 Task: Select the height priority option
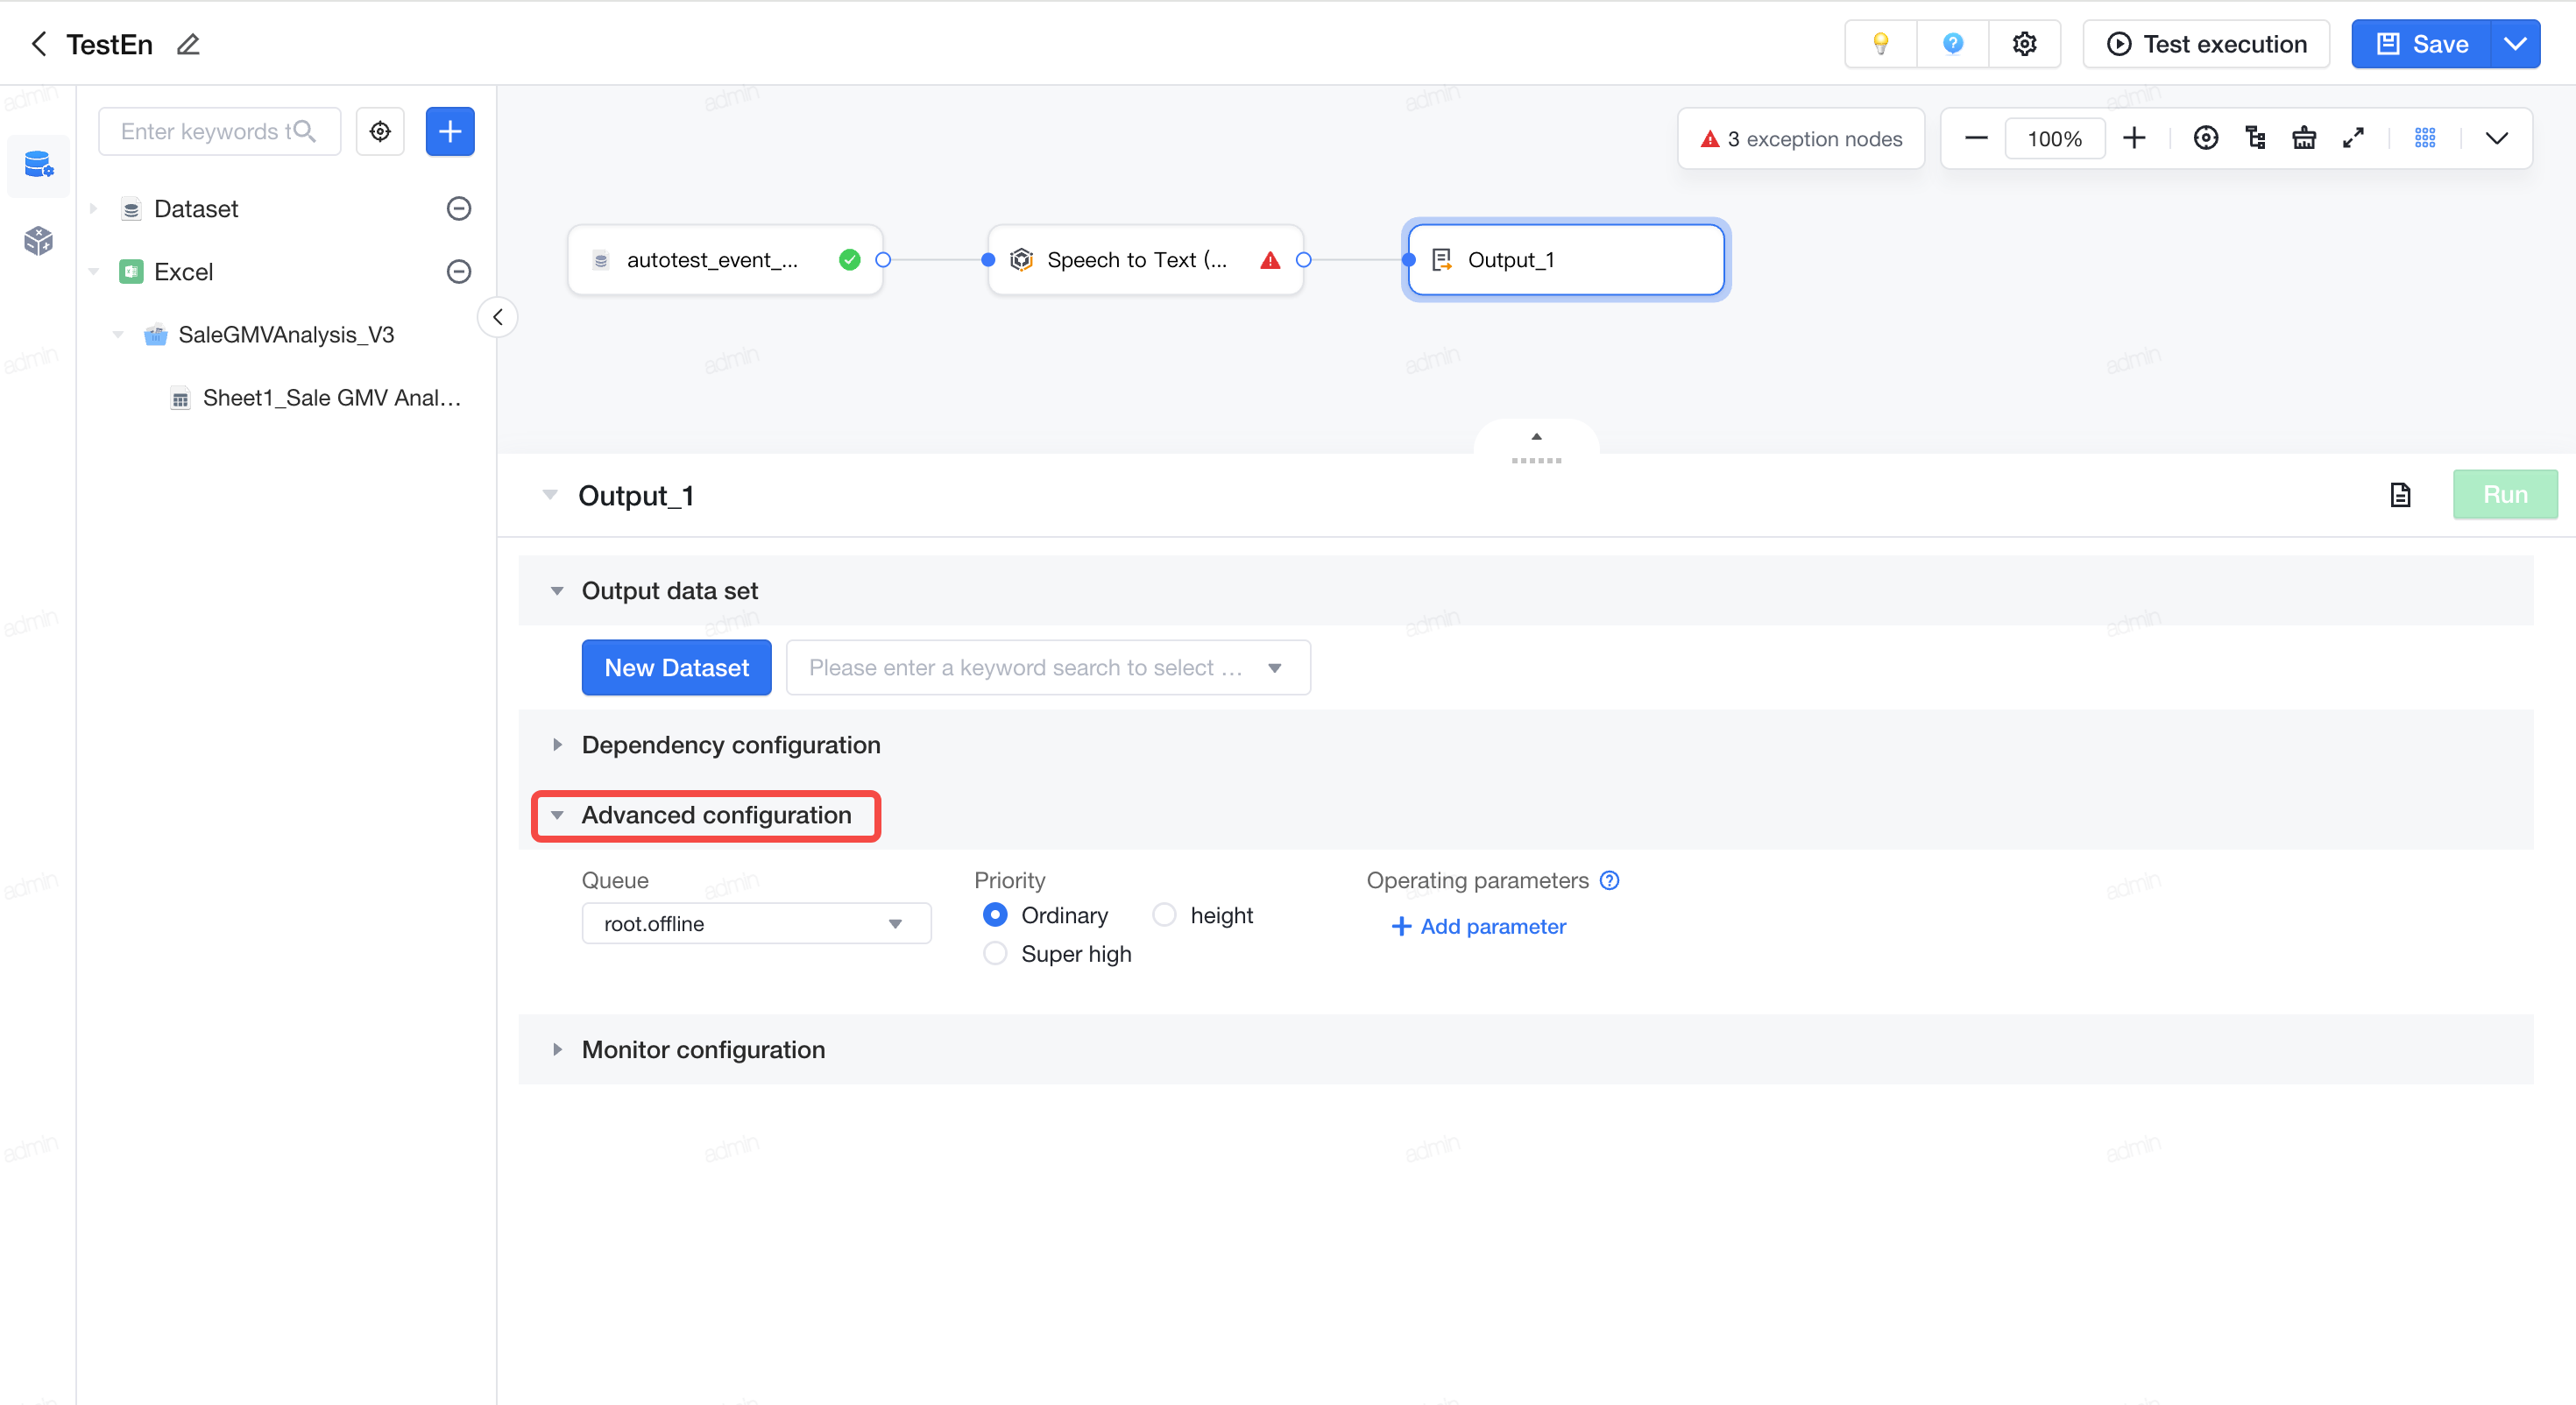(1164, 915)
